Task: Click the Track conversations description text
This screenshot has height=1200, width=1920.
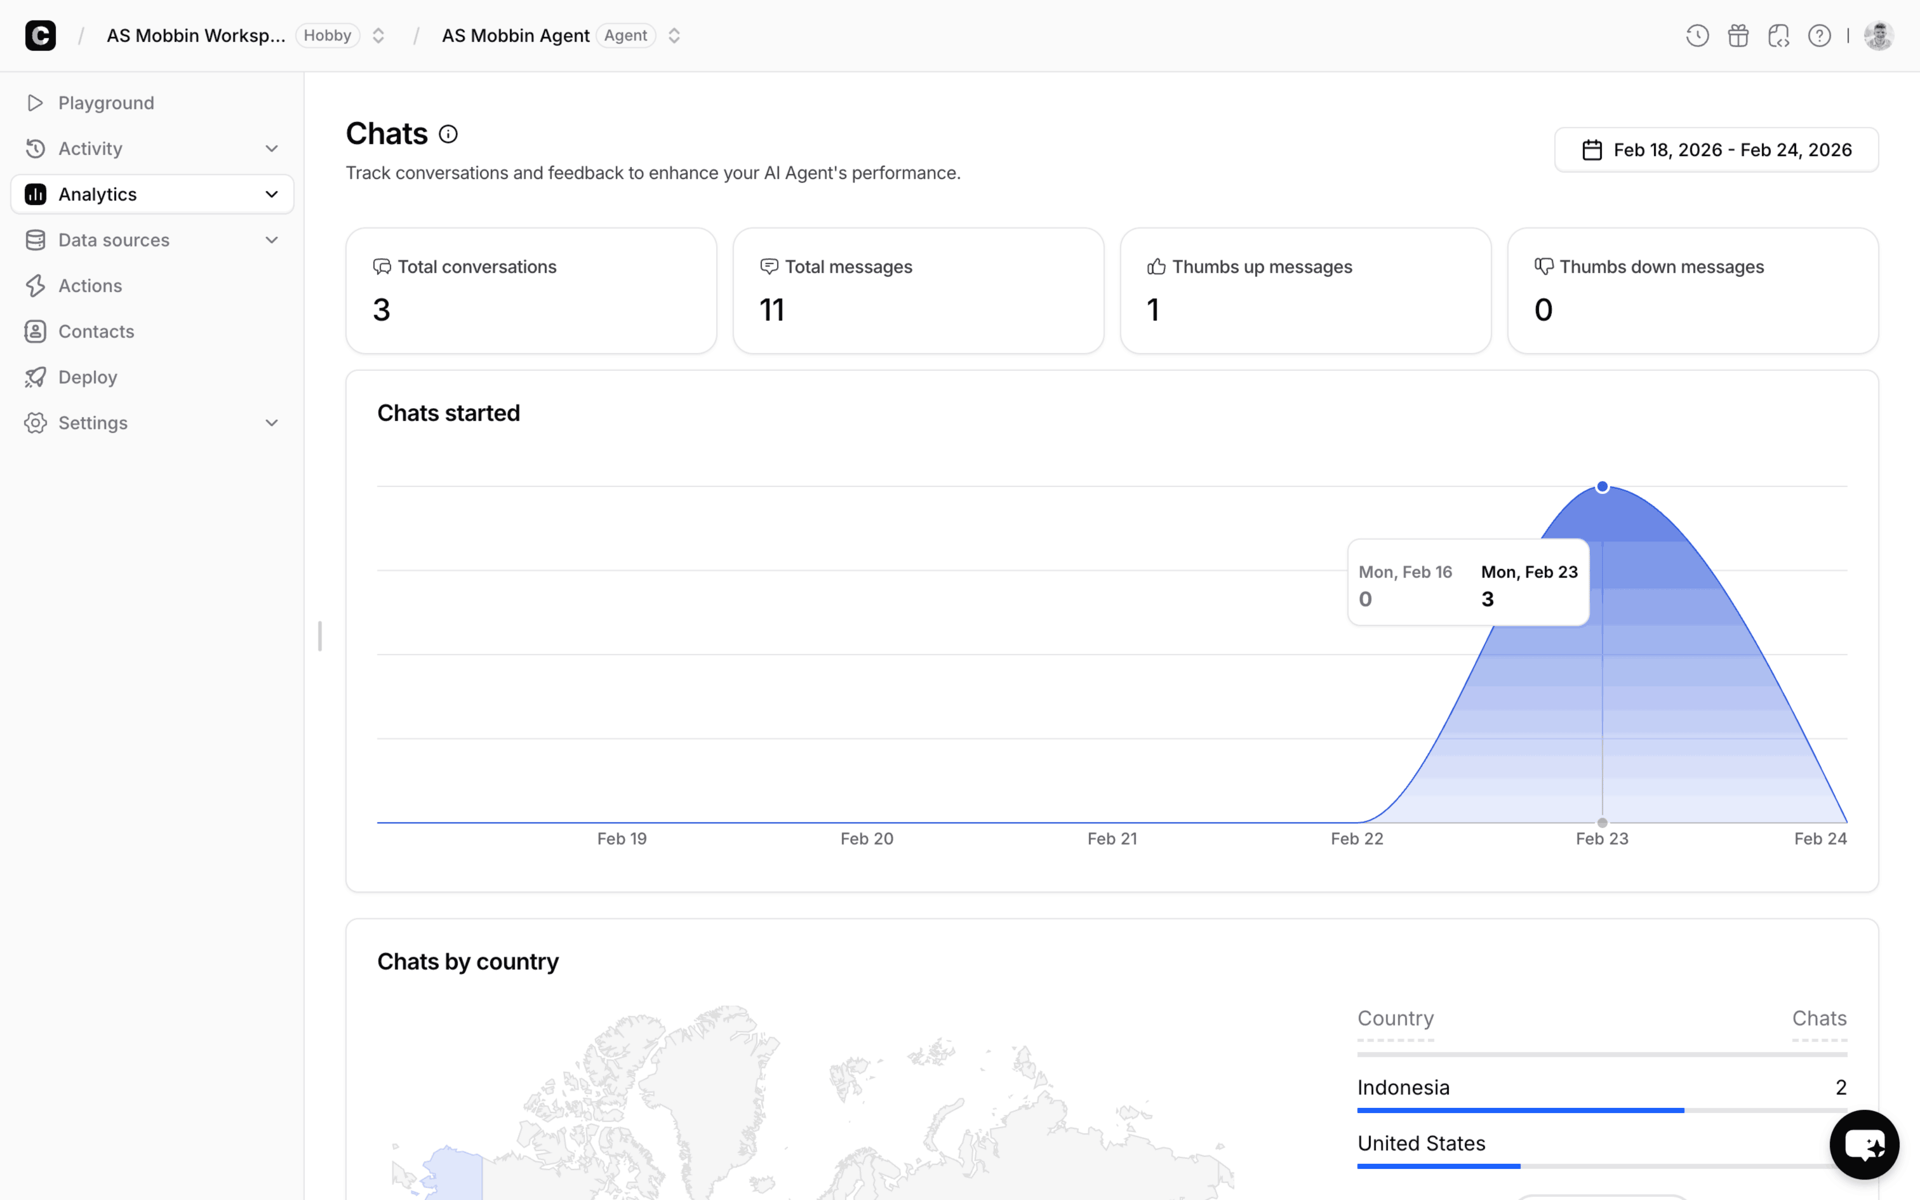Action: click(x=653, y=173)
